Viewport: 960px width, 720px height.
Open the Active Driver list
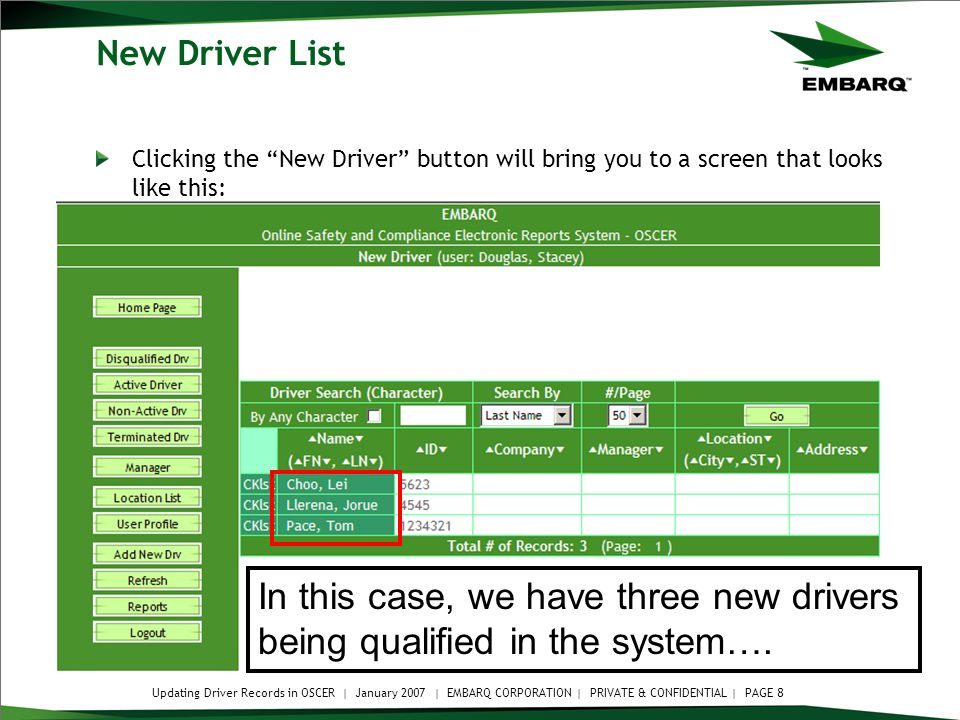coord(147,384)
